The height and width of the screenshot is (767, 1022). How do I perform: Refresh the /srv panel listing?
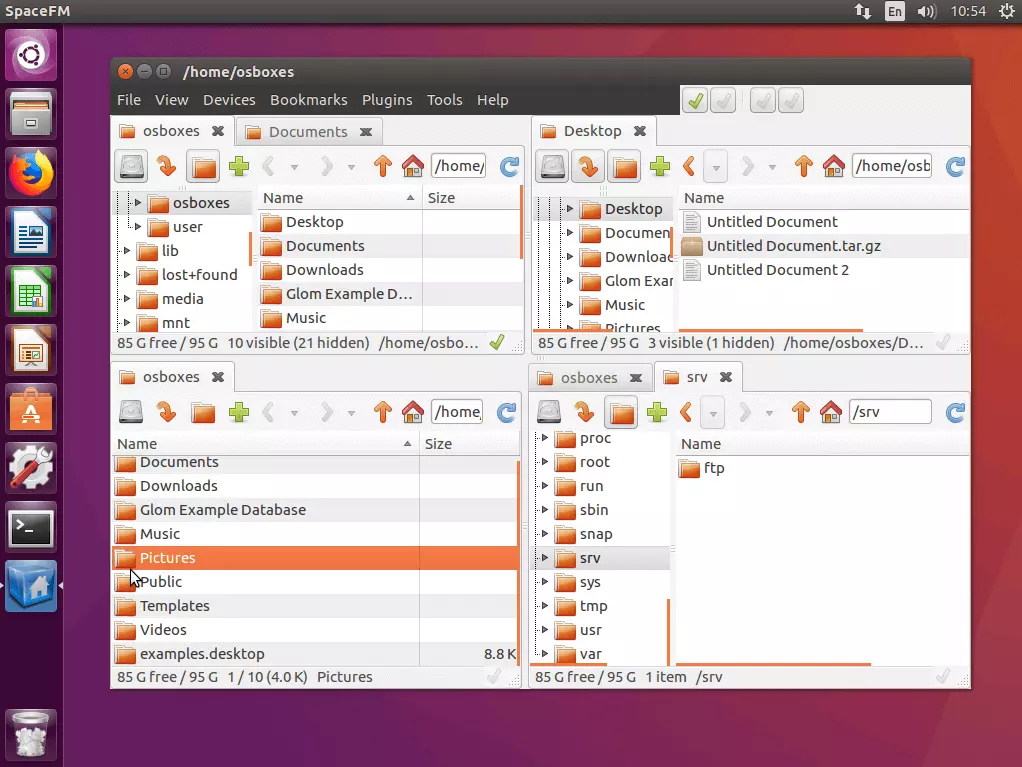[x=955, y=412]
